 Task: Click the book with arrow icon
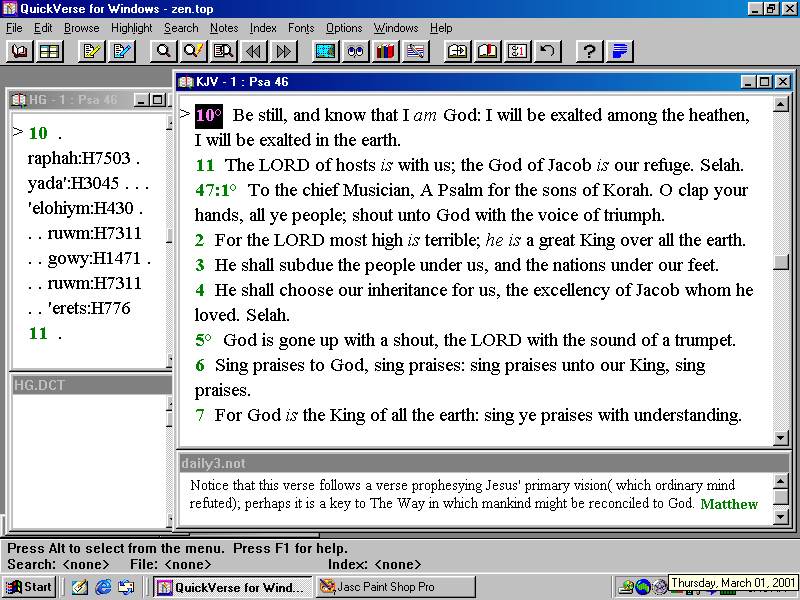458,51
